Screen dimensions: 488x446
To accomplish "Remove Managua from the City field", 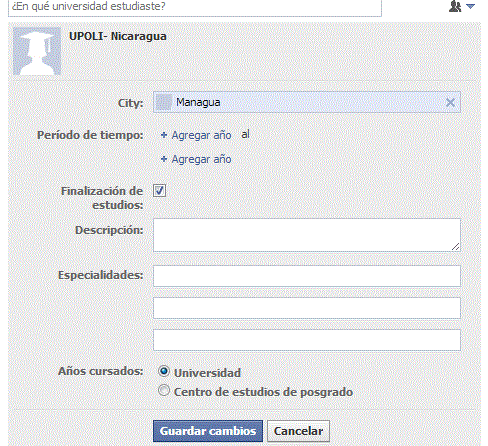I will (450, 102).
